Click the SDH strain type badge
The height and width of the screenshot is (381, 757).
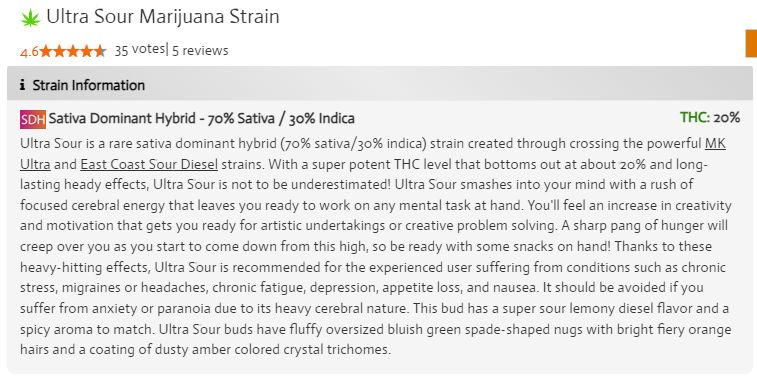33,119
